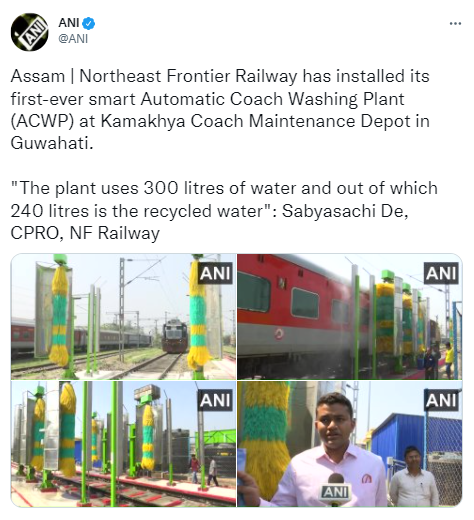The width and height of the screenshot is (474, 520).
Task: Open the @ANI handle link
Action: (73, 39)
